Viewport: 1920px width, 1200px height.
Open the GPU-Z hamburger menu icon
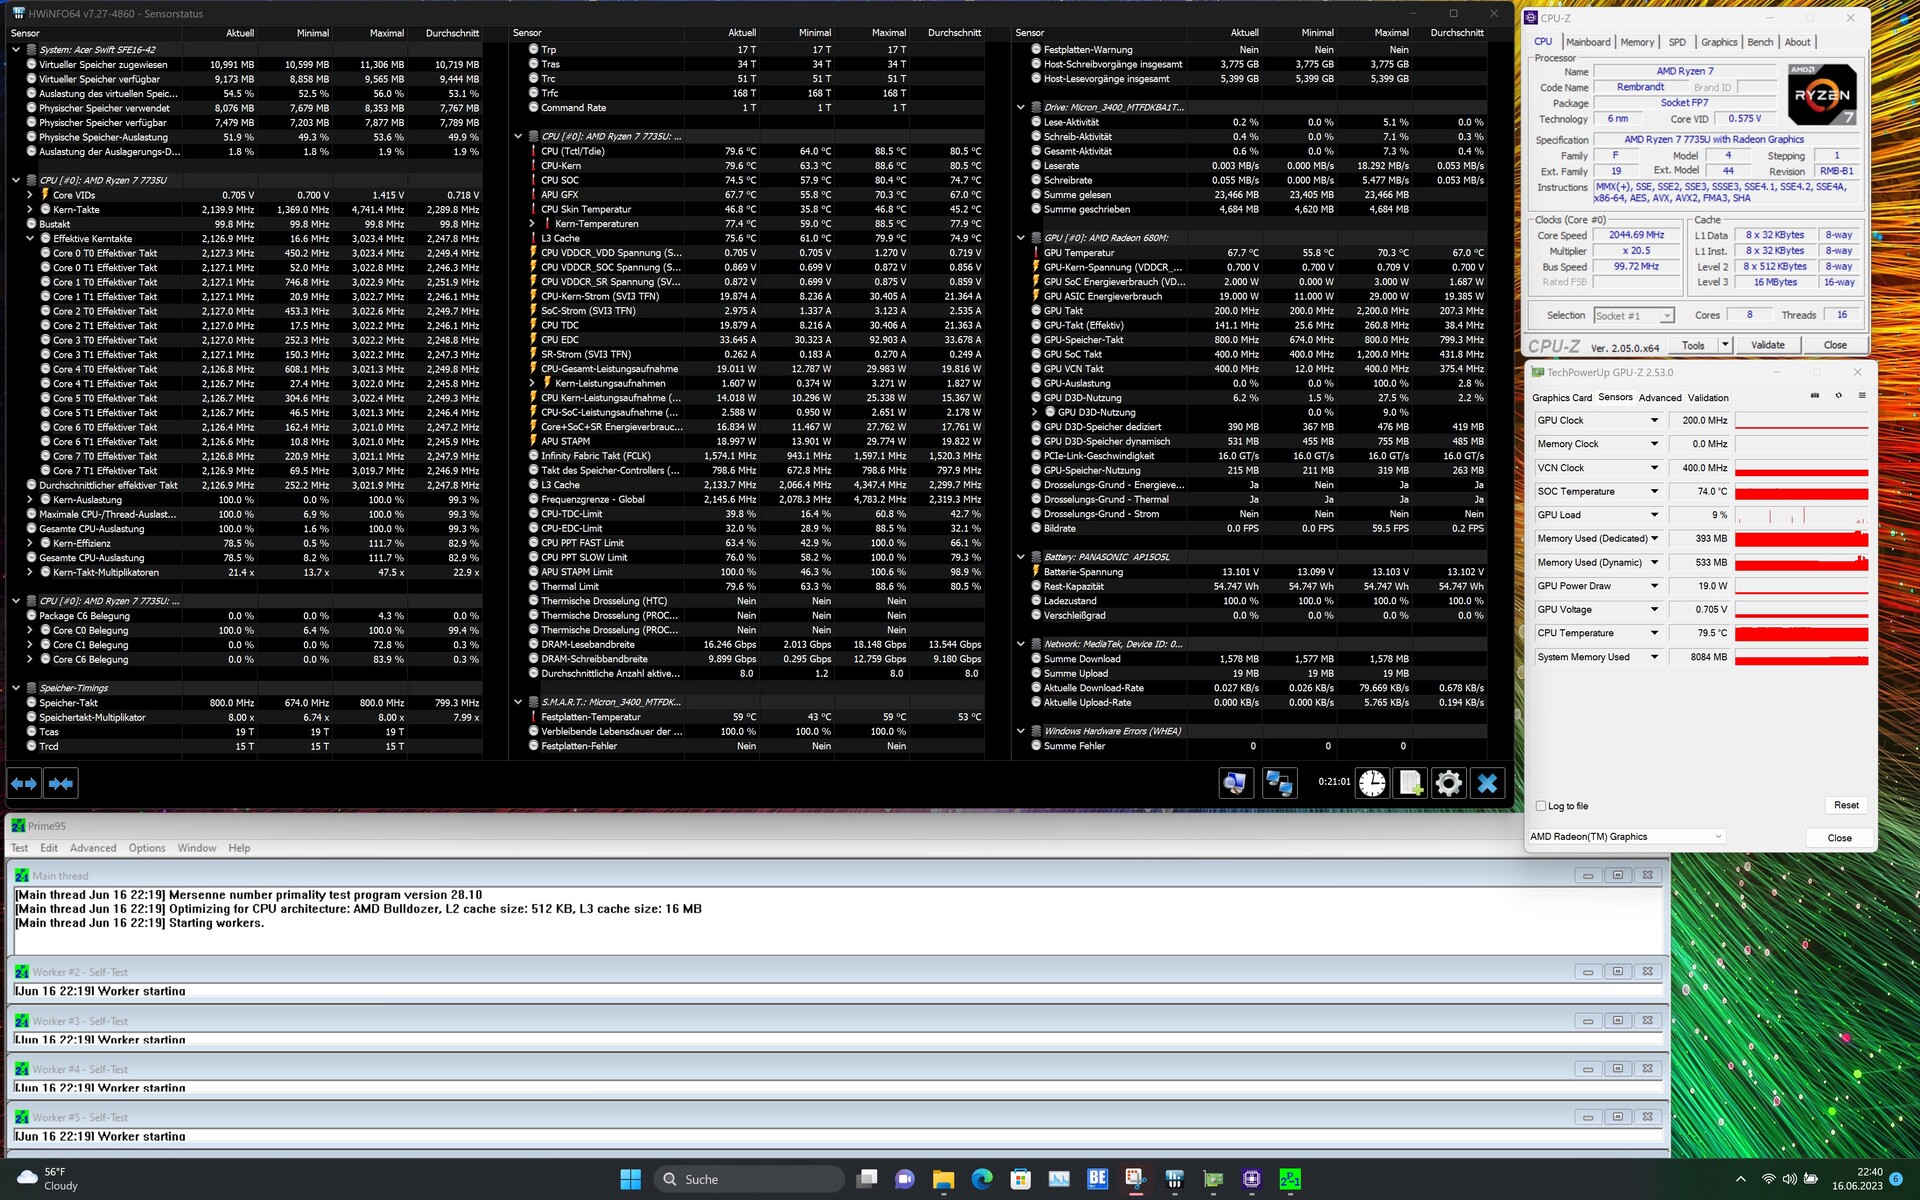(x=1862, y=396)
